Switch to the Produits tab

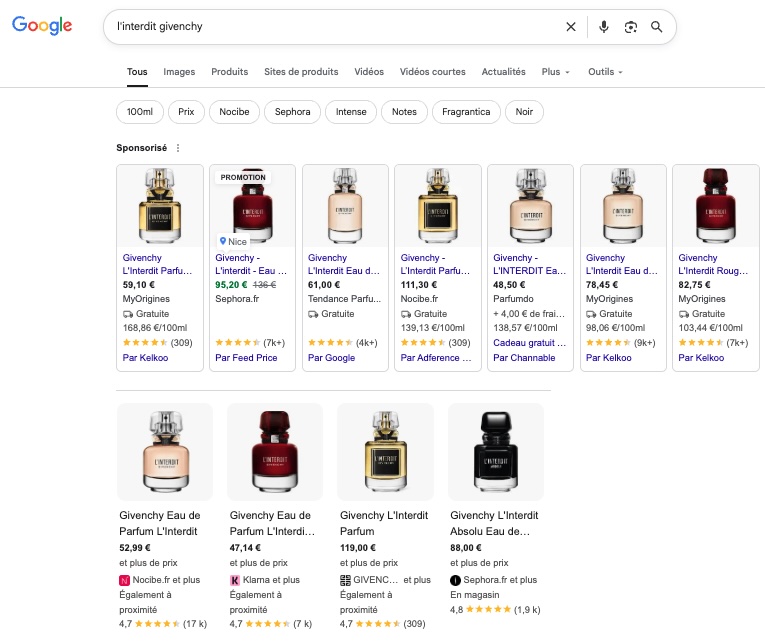point(229,72)
